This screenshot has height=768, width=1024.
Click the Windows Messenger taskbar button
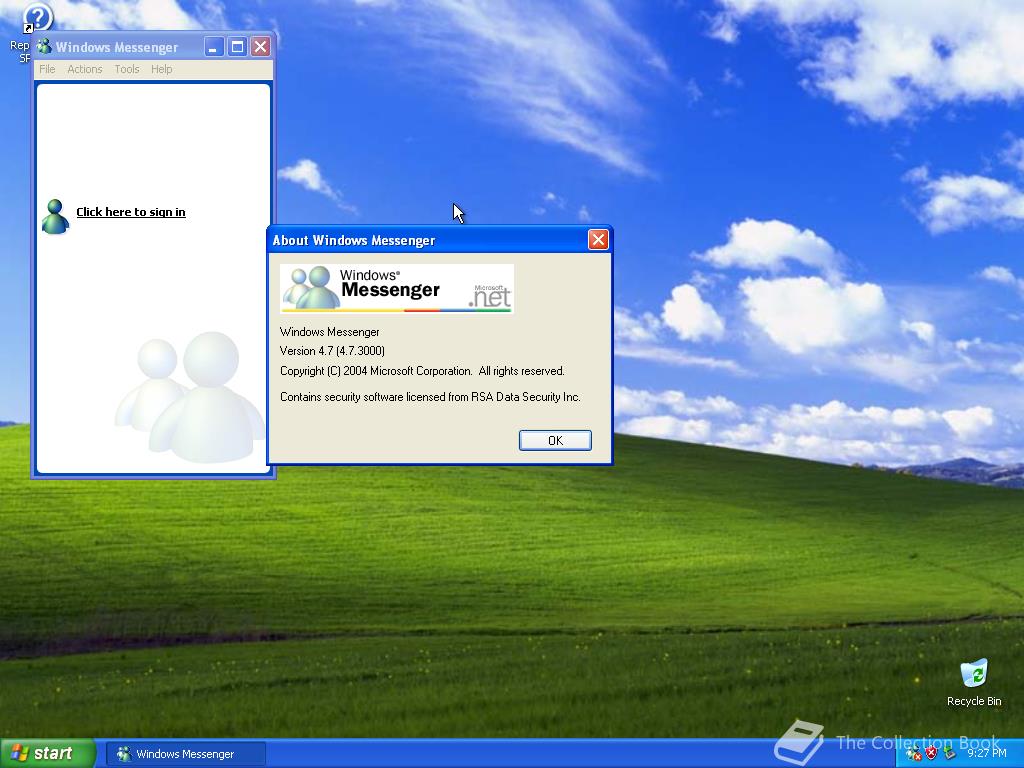point(185,754)
